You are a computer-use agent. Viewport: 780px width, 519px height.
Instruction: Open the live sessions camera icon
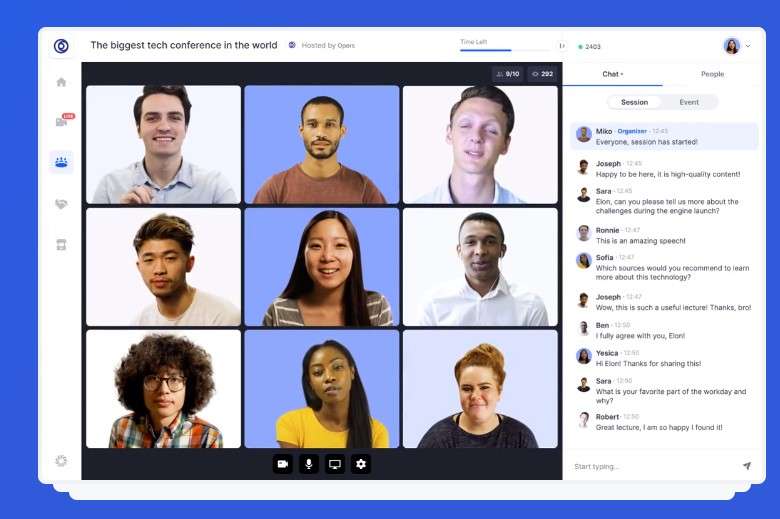tap(62, 121)
